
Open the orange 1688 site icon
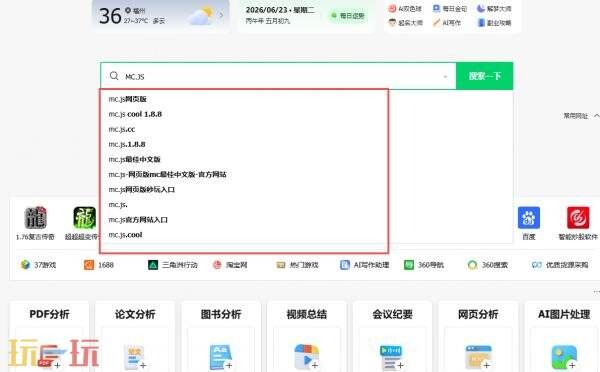89,264
